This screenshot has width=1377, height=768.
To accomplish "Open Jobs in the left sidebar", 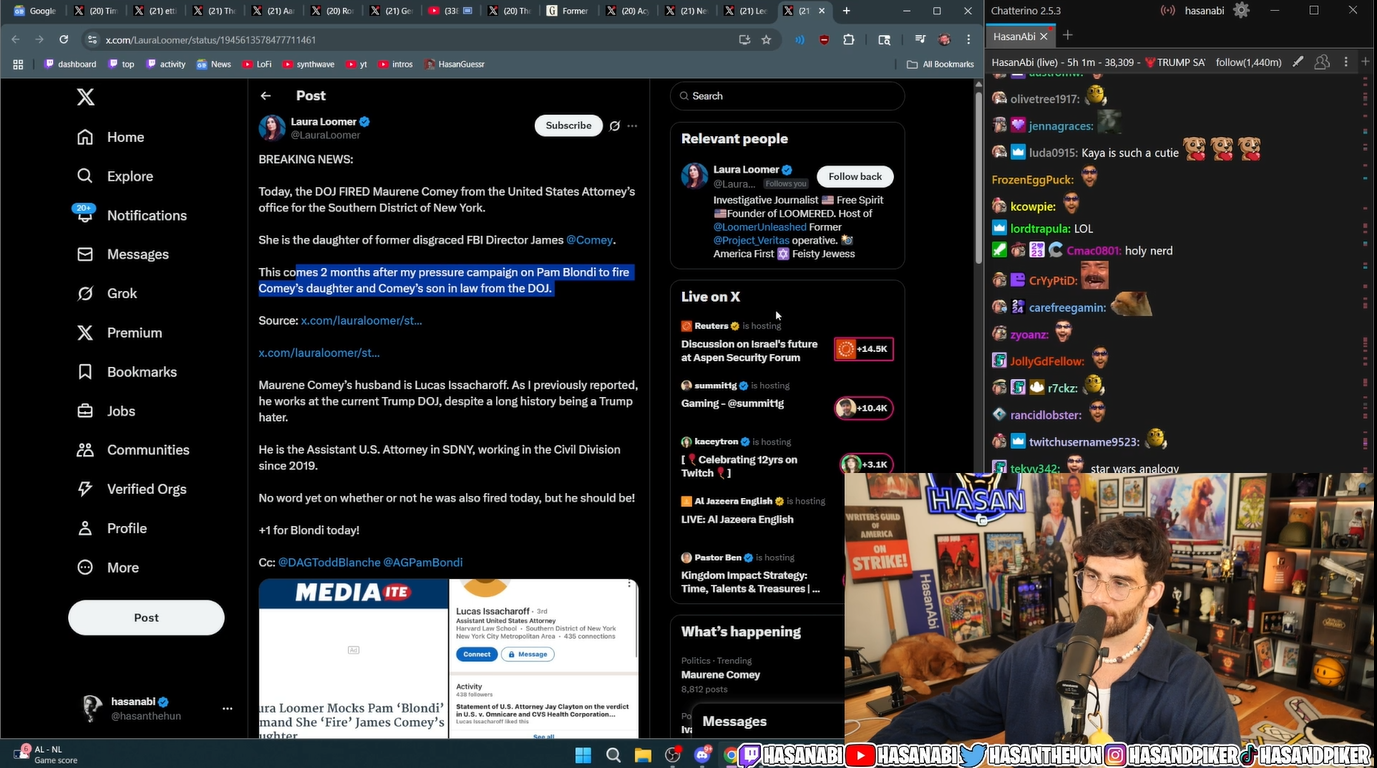I will coord(106,411).
